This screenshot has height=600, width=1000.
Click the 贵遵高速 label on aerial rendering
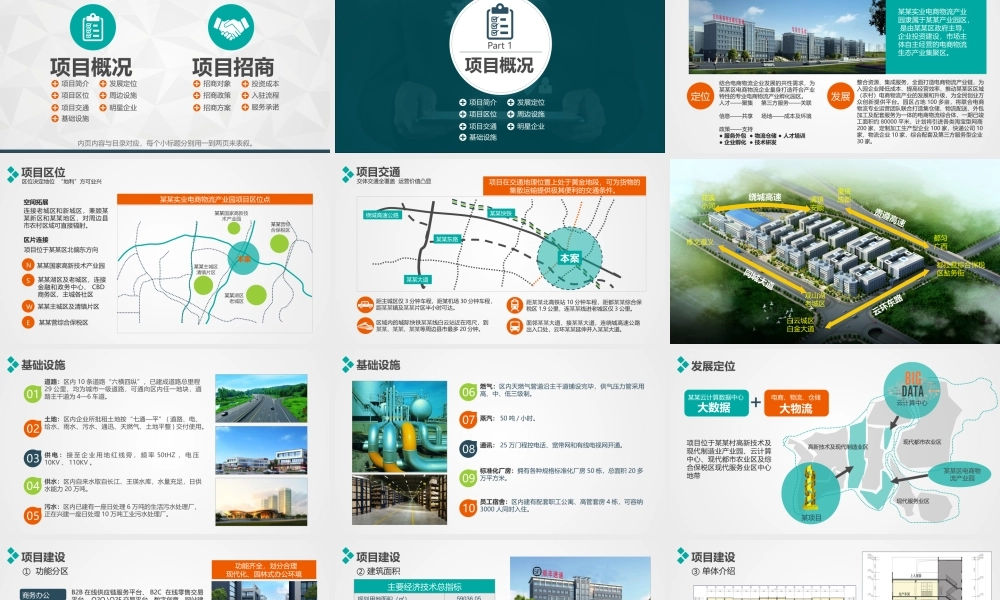pos(890,219)
